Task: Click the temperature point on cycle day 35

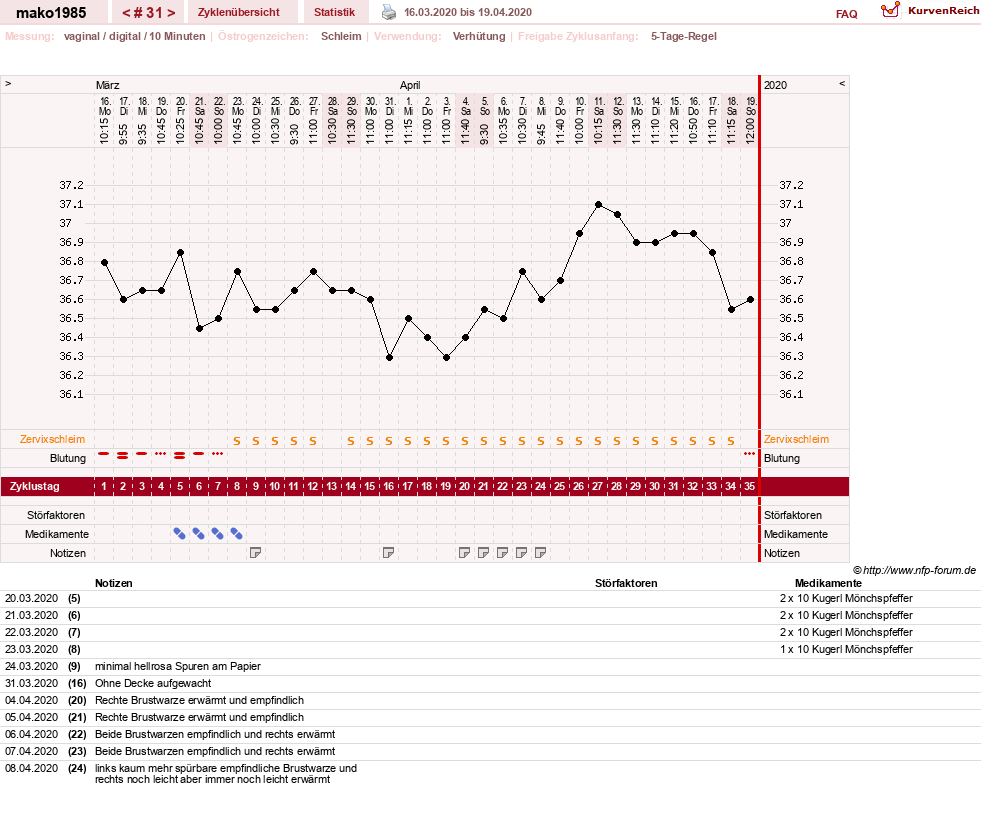Action: [x=750, y=300]
